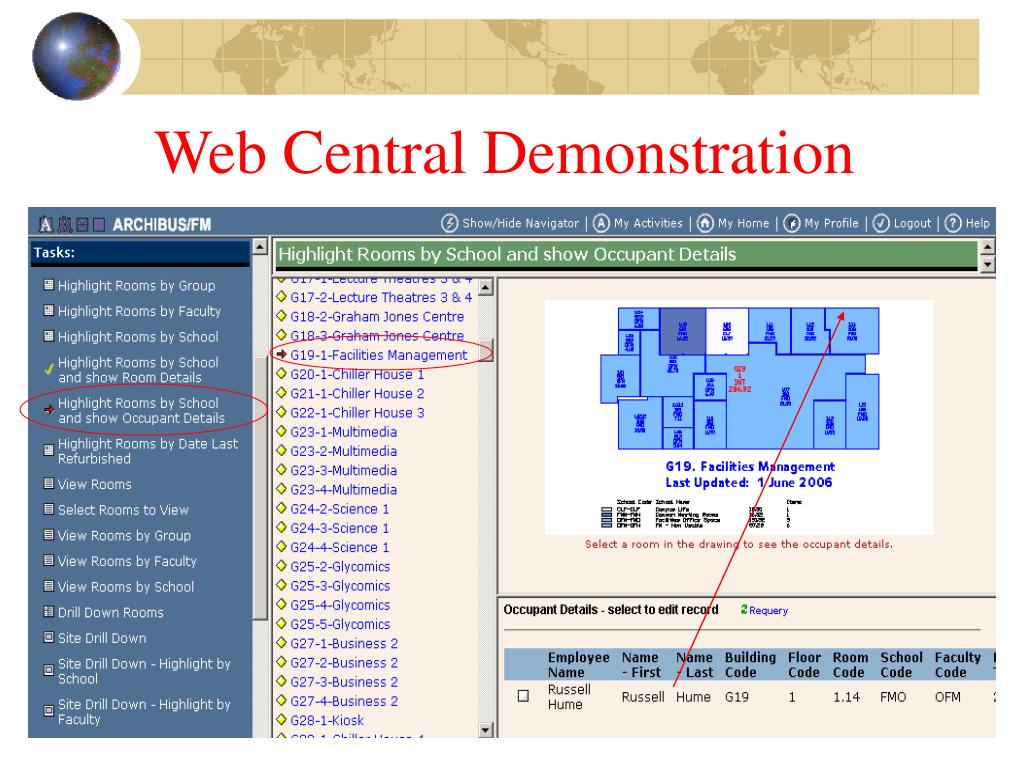Open Highlight Rooms by Faculty task
The height and width of the screenshot is (768, 1024).
tap(139, 311)
